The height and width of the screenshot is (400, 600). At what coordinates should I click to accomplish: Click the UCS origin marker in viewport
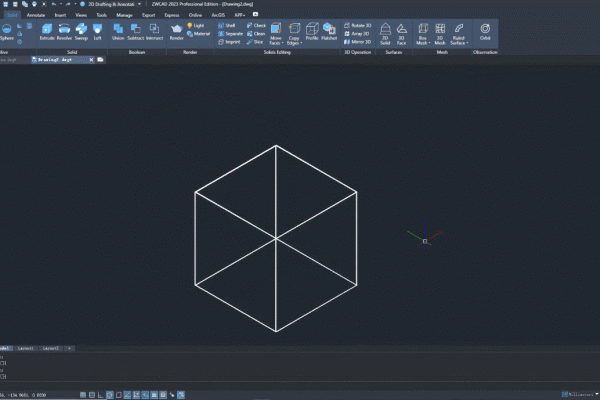coord(425,241)
